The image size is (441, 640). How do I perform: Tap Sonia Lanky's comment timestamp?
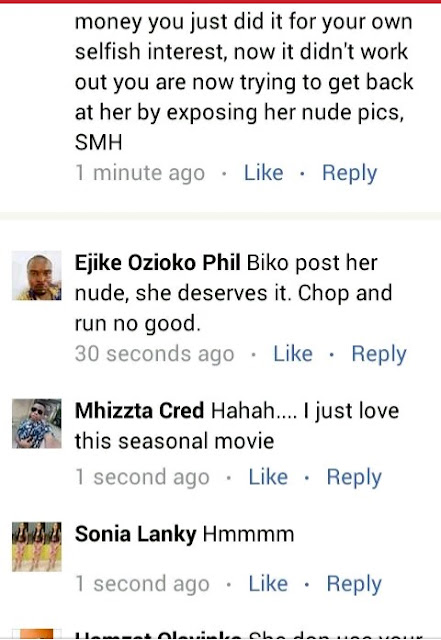(142, 584)
